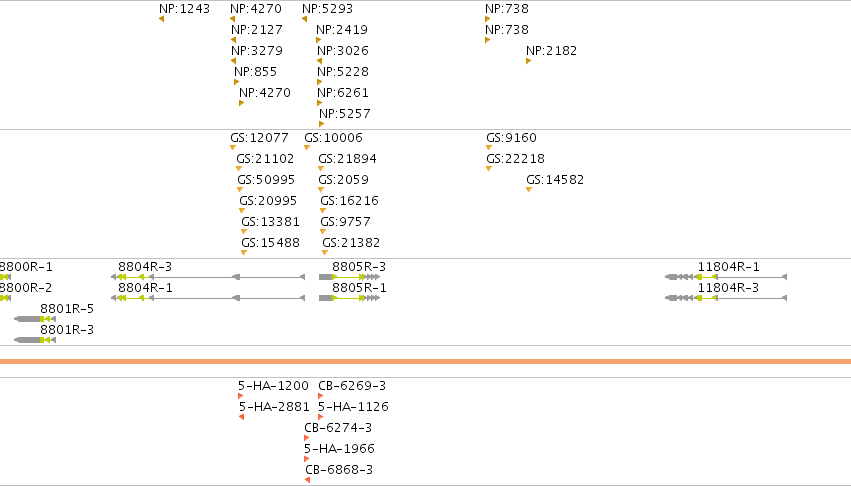Click the orange chromosome reference bar
Image resolution: width=851 pixels, height=486 pixels.
click(426, 362)
